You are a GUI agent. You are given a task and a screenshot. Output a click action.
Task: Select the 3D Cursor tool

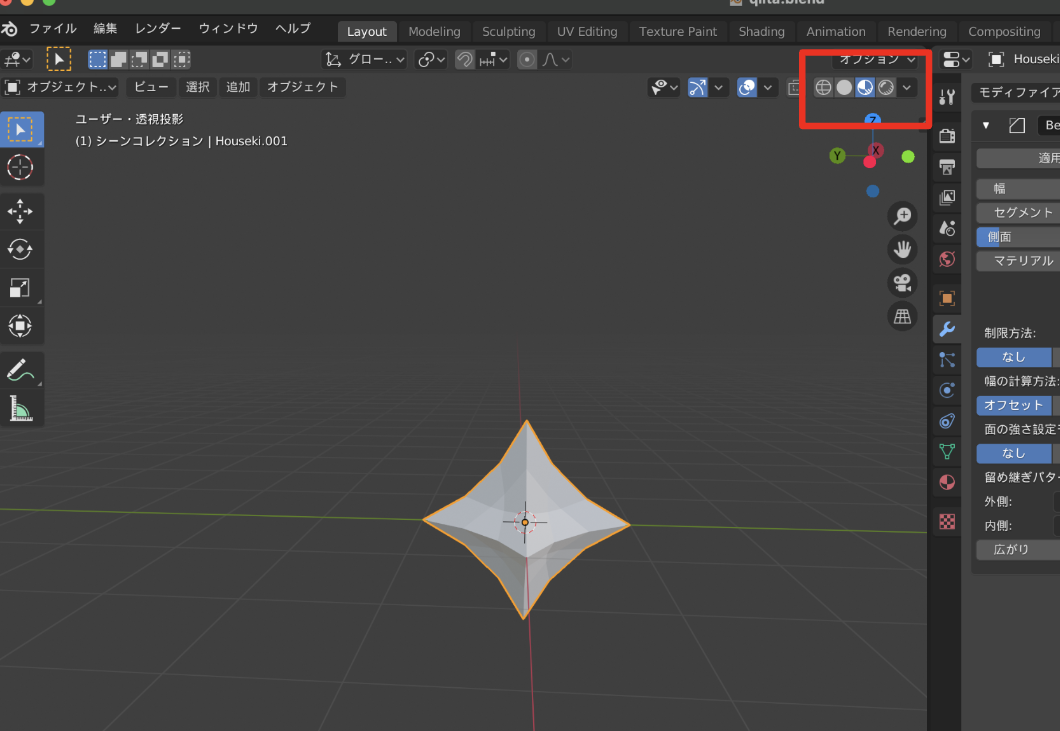click(x=21, y=167)
